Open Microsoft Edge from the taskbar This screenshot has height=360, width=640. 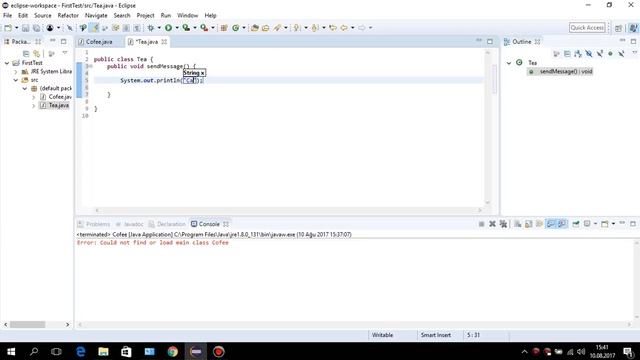[x=80, y=351]
